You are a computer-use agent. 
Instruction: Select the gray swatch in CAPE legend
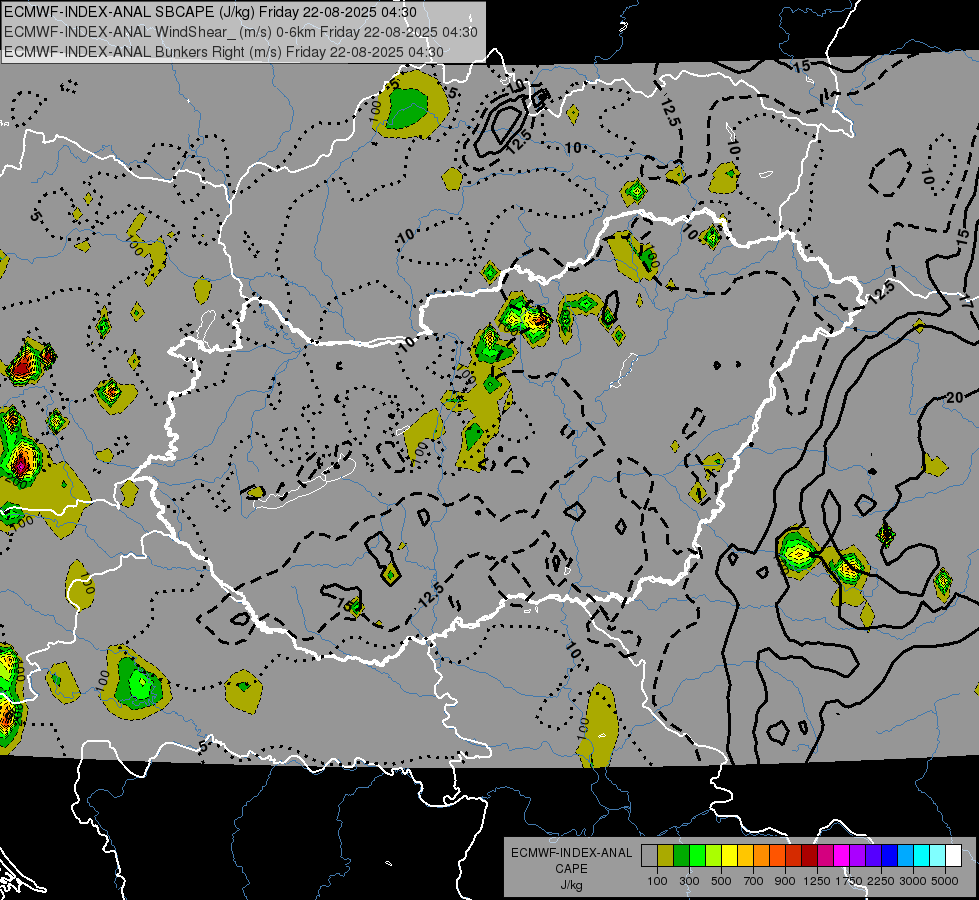[x=649, y=855]
